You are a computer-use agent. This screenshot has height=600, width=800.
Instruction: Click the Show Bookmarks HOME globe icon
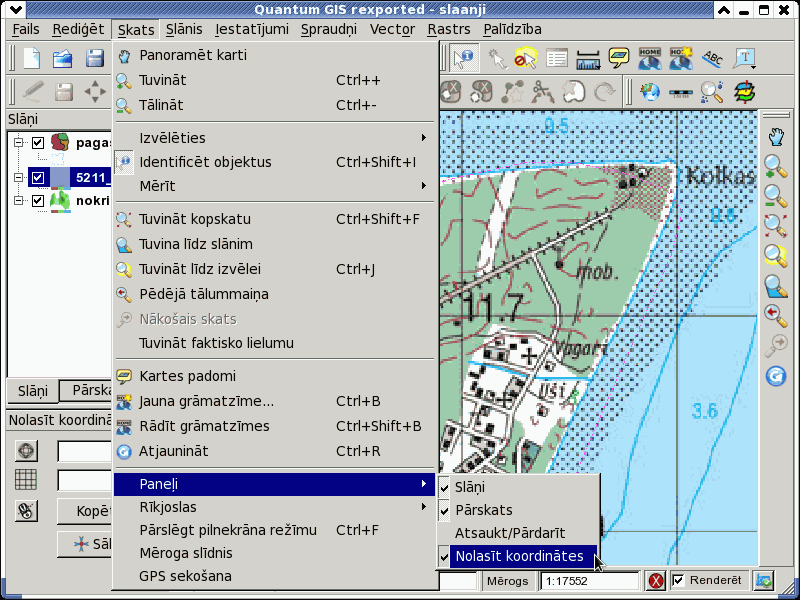click(x=650, y=59)
